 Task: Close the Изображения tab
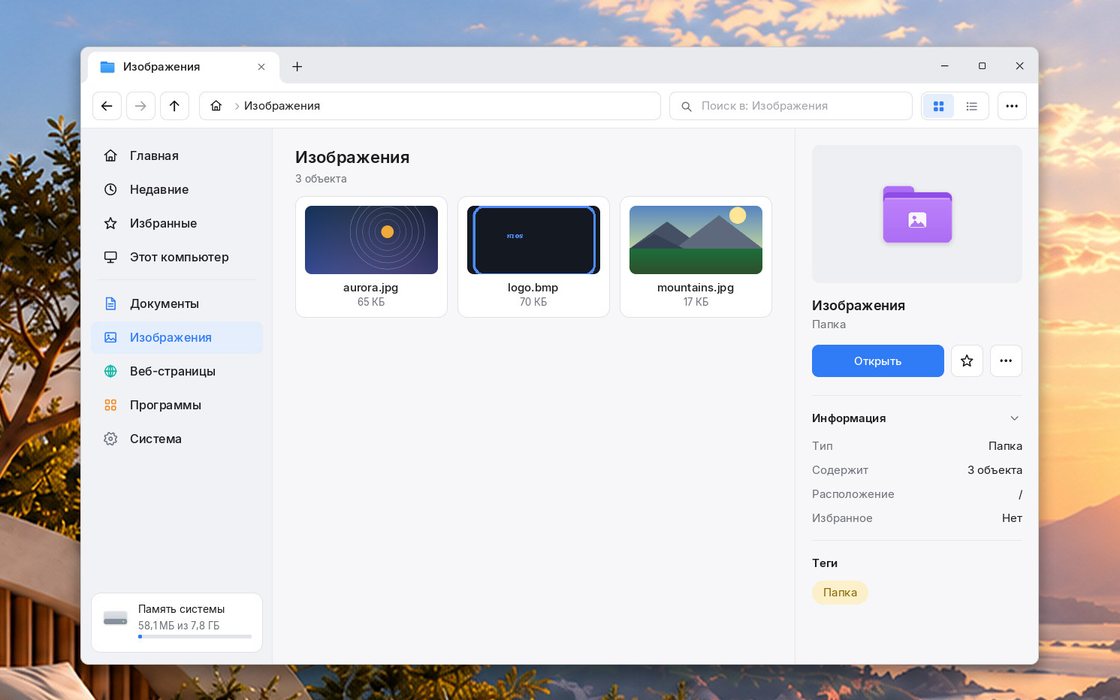pyautogui.click(x=261, y=66)
